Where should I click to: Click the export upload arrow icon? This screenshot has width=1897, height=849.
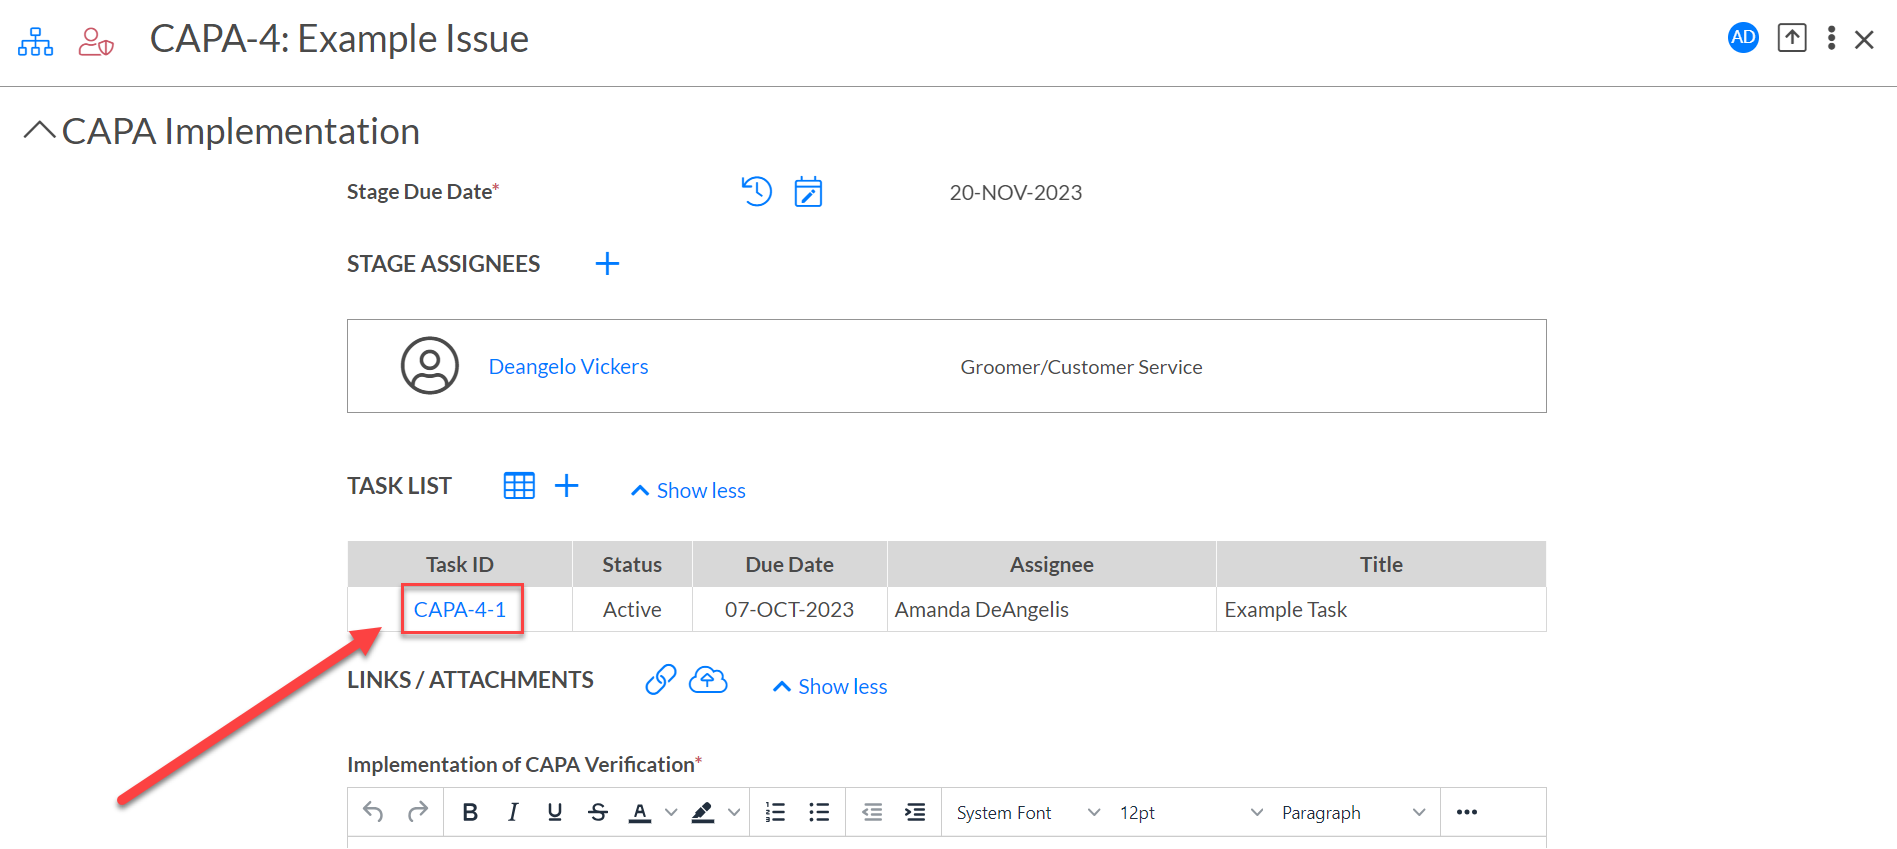pos(1792,38)
